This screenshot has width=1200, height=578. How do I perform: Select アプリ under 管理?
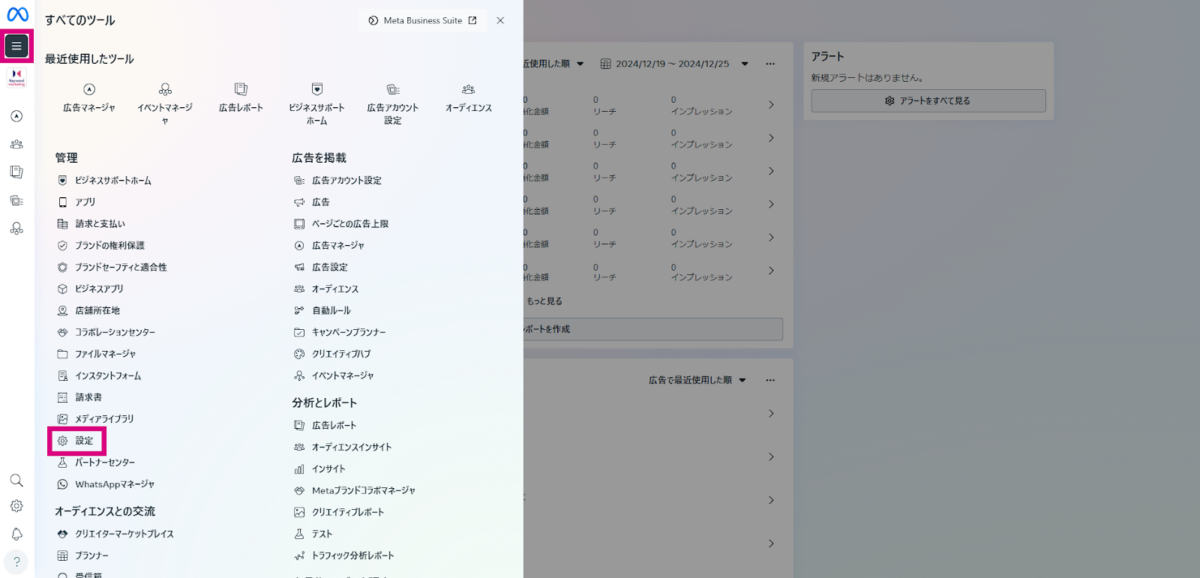click(x=77, y=202)
